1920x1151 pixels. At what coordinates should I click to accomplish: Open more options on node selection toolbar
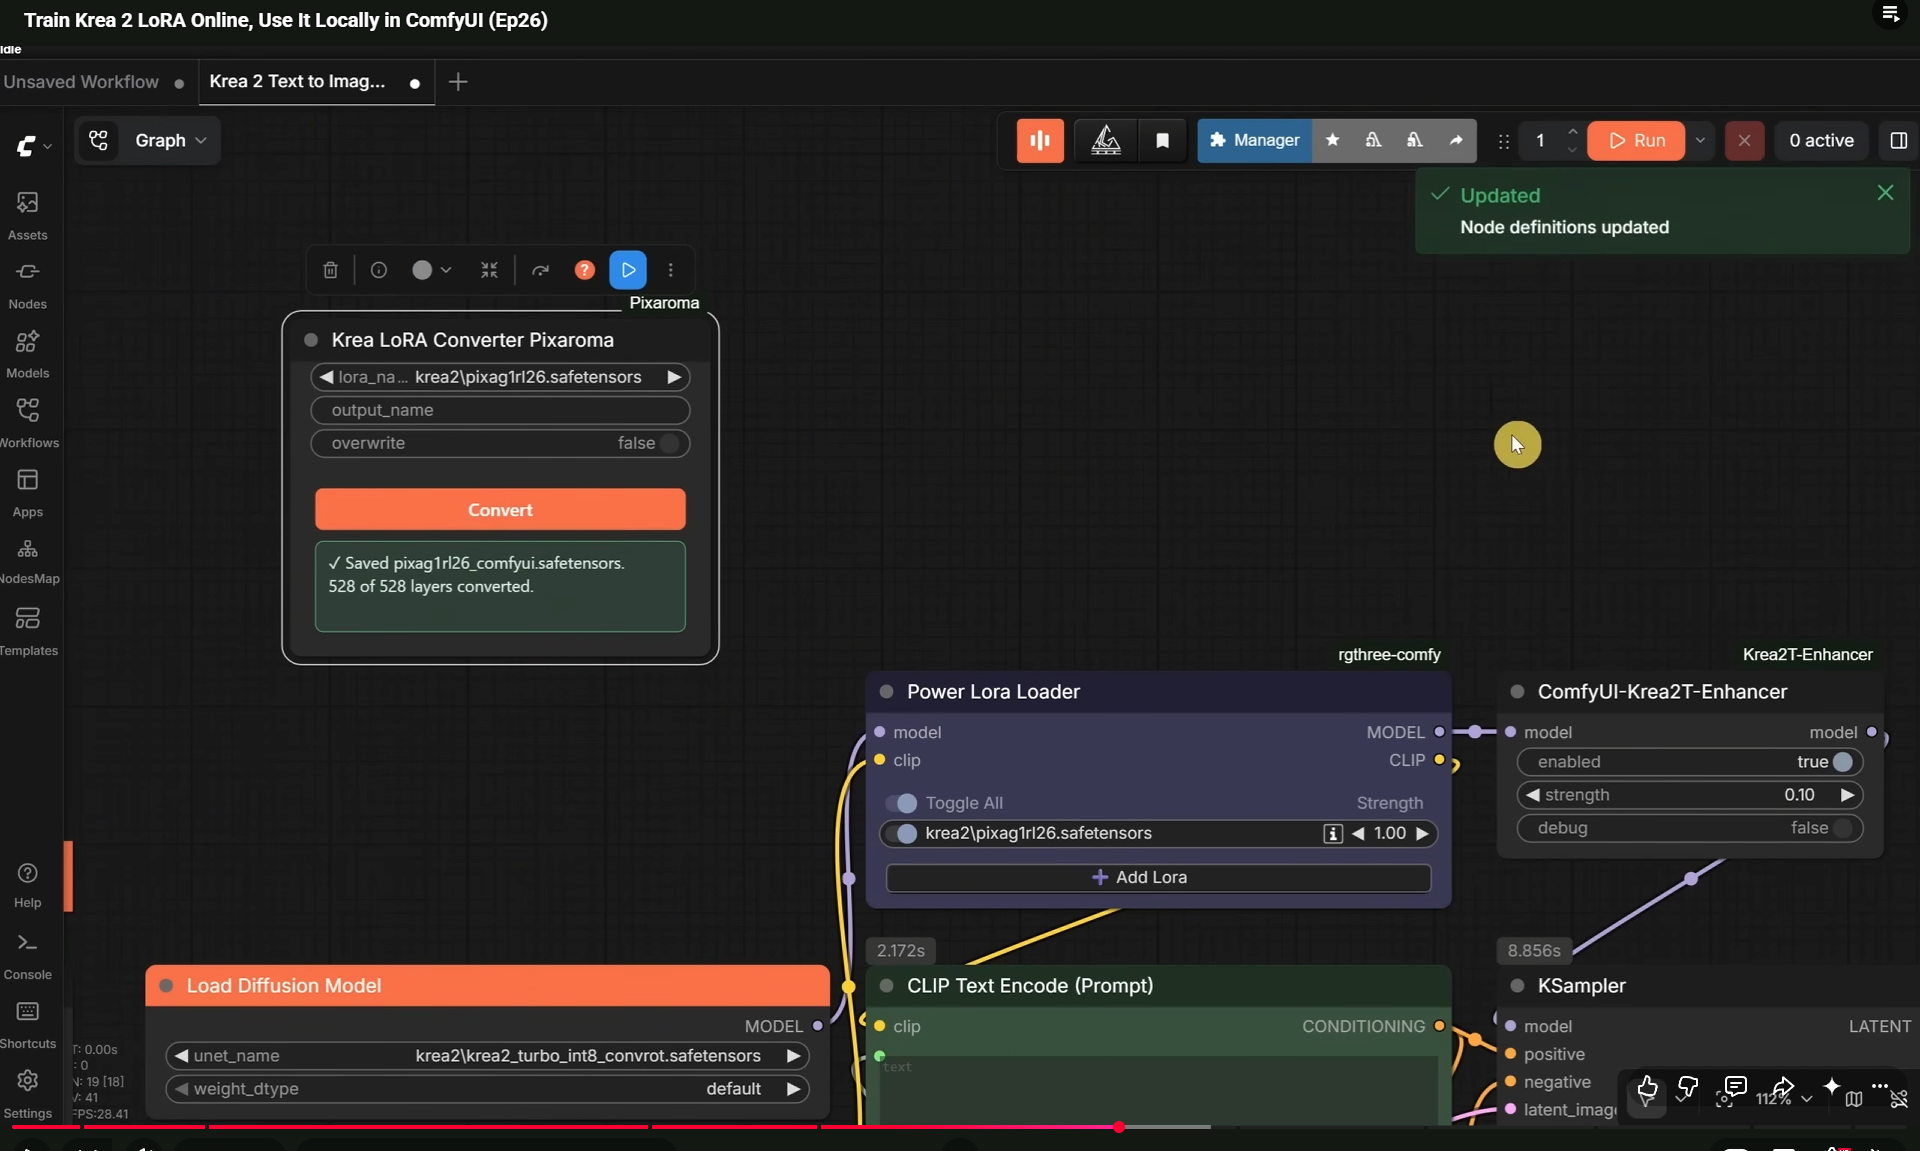671,270
